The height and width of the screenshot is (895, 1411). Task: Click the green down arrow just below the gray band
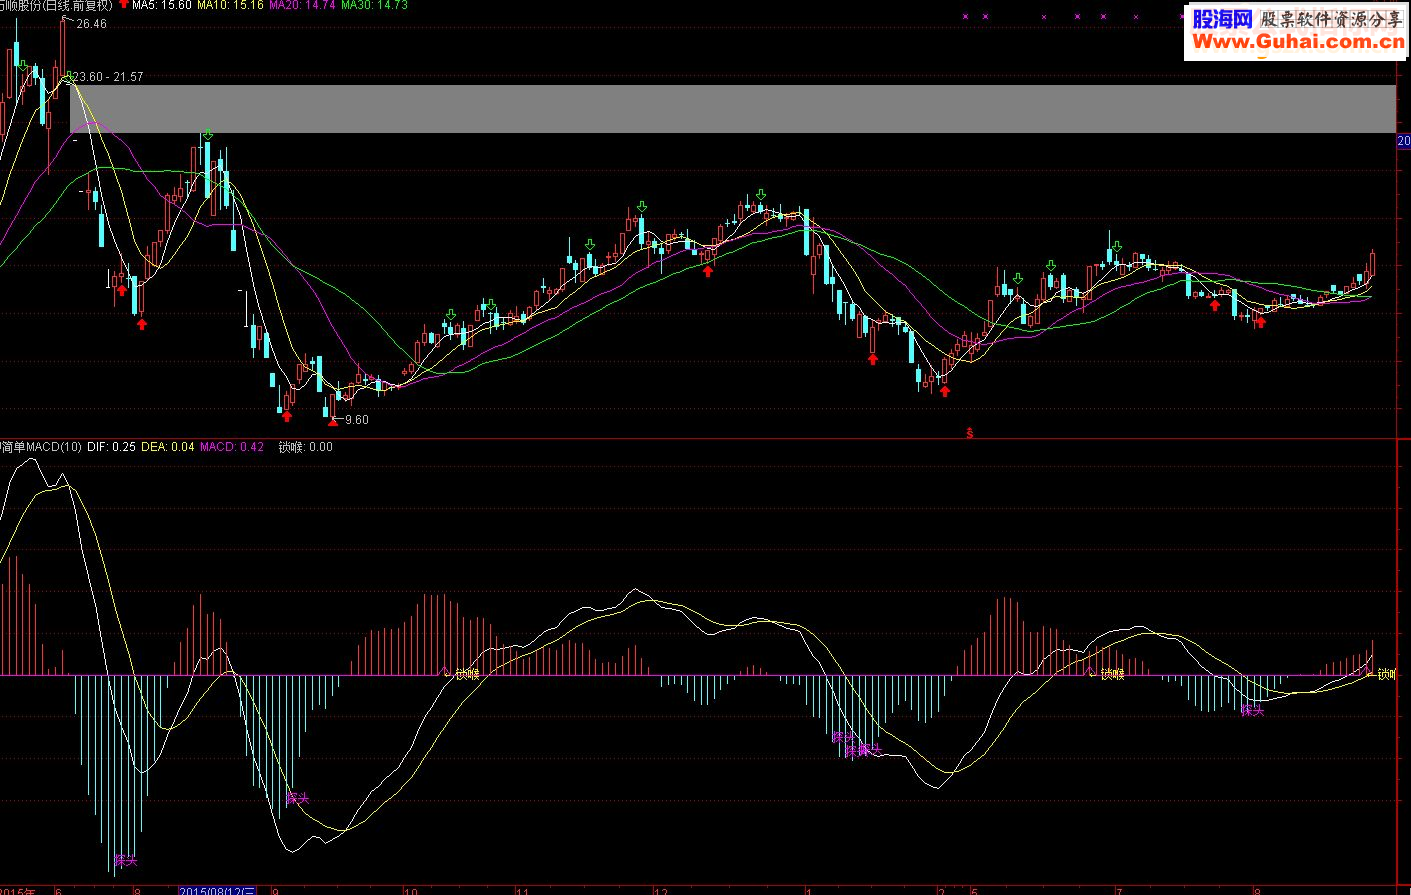click(208, 135)
